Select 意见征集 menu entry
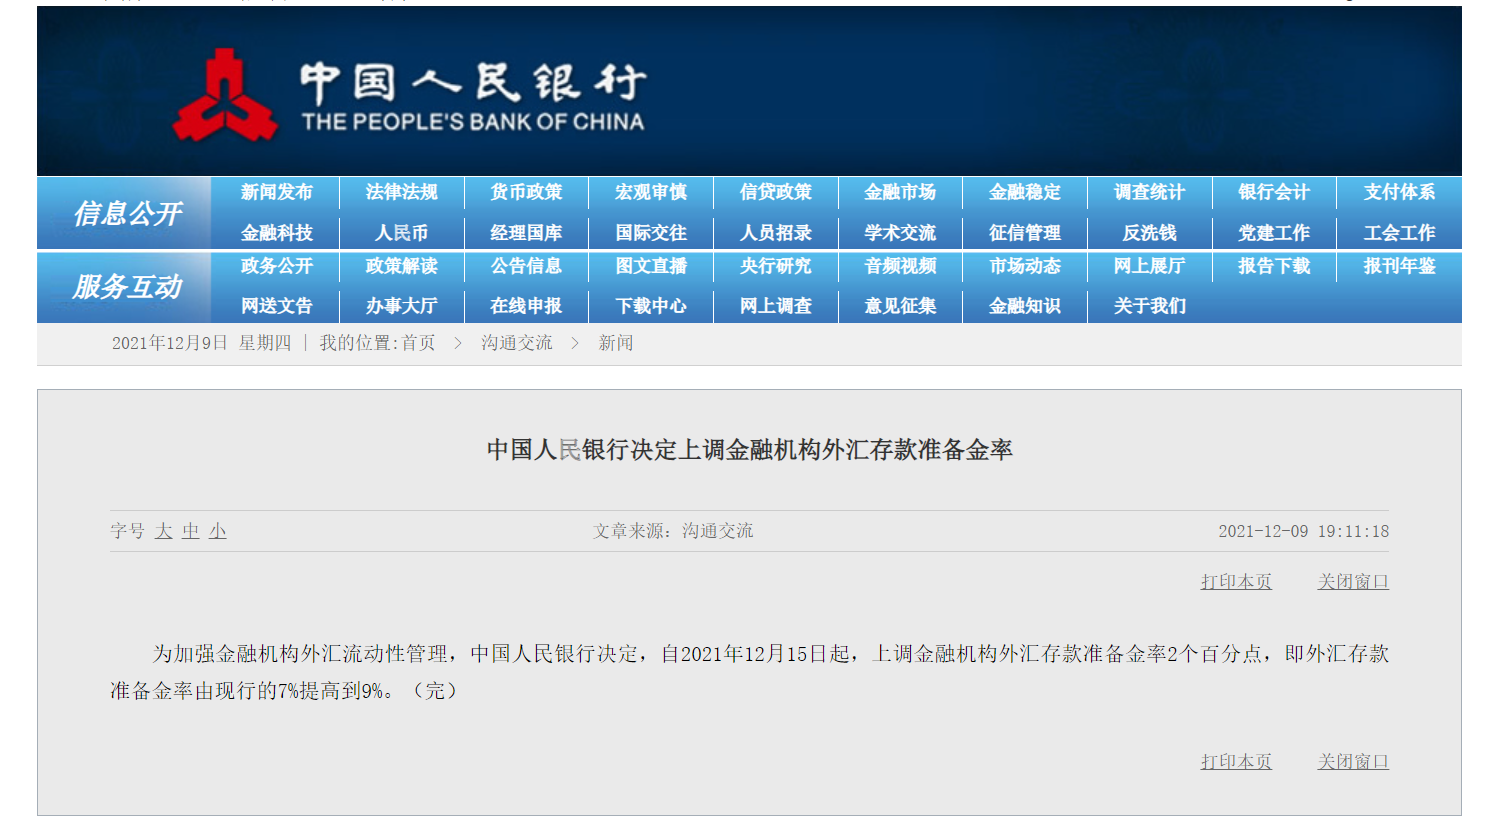 click(900, 306)
